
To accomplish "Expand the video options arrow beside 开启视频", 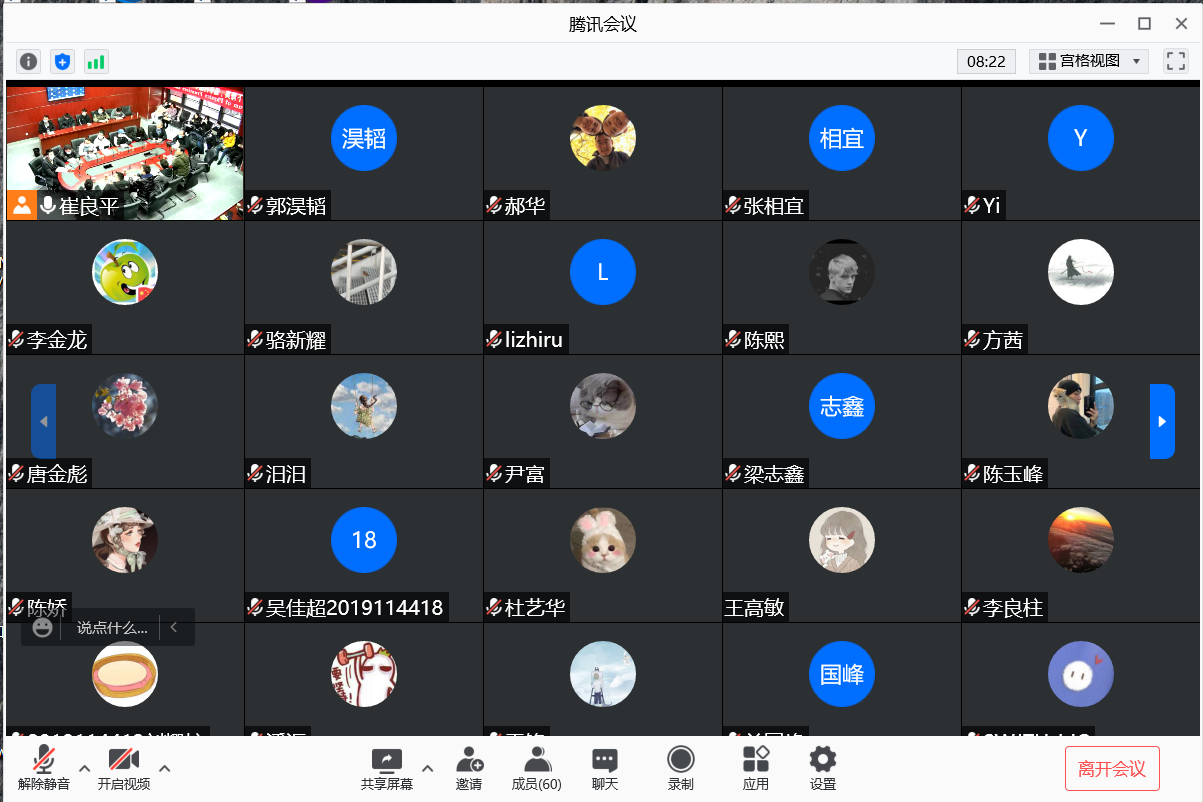I will (165, 768).
